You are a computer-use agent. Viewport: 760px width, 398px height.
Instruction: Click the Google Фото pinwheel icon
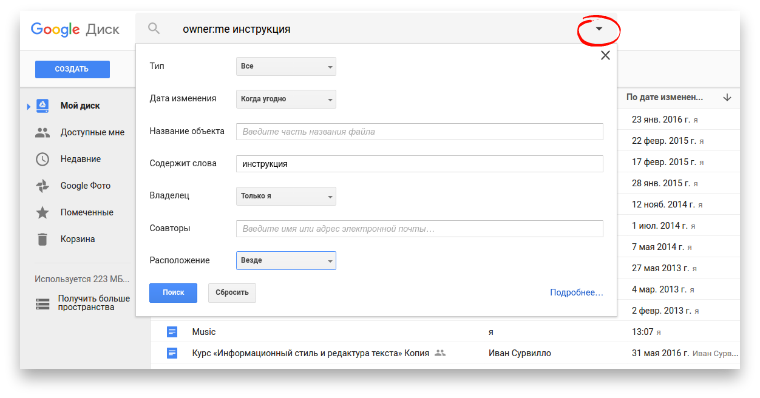[43, 186]
